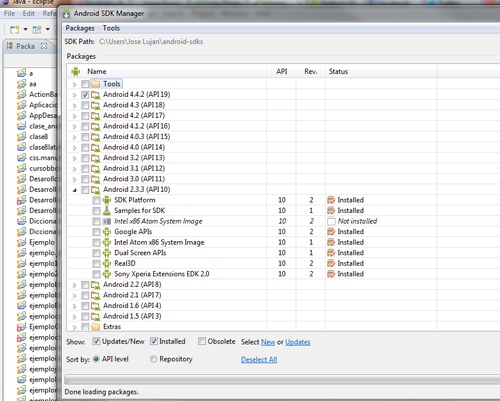The image size is (500, 401).
Task: Check the SDK Platform checkbox under API 10
Action: [96, 200]
